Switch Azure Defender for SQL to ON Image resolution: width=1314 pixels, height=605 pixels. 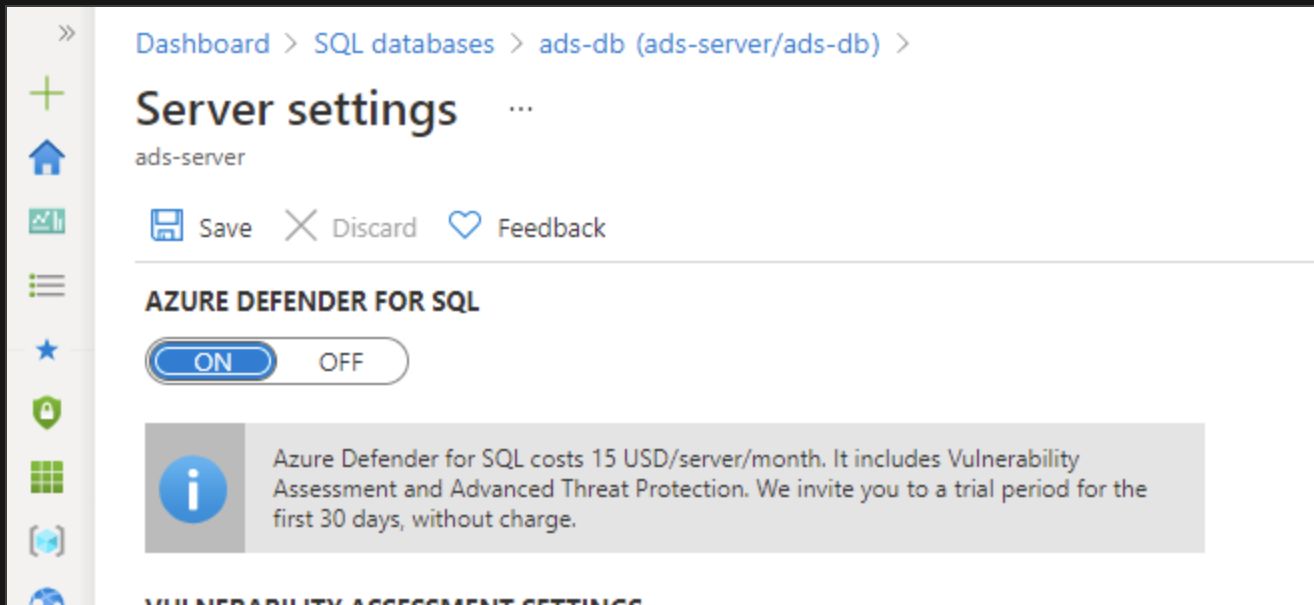click(x=213, y=362)
